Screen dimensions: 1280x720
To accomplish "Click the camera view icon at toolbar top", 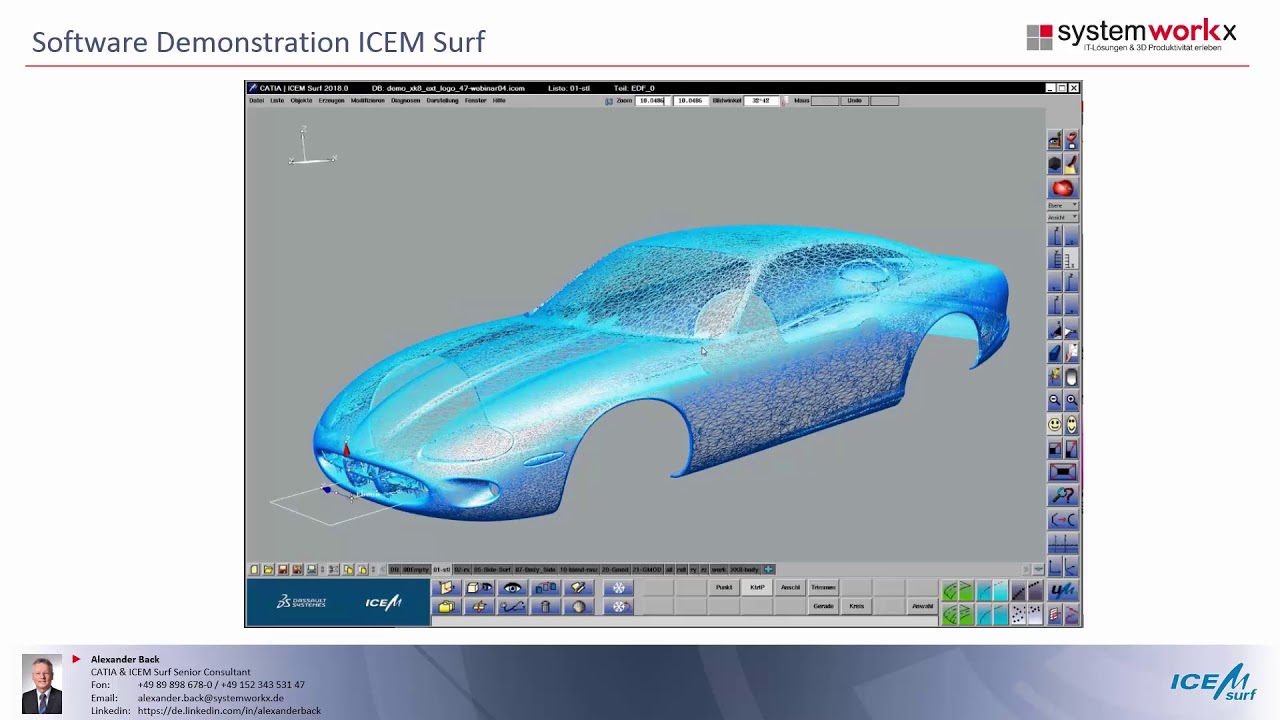I will (x=1054, y=140).
